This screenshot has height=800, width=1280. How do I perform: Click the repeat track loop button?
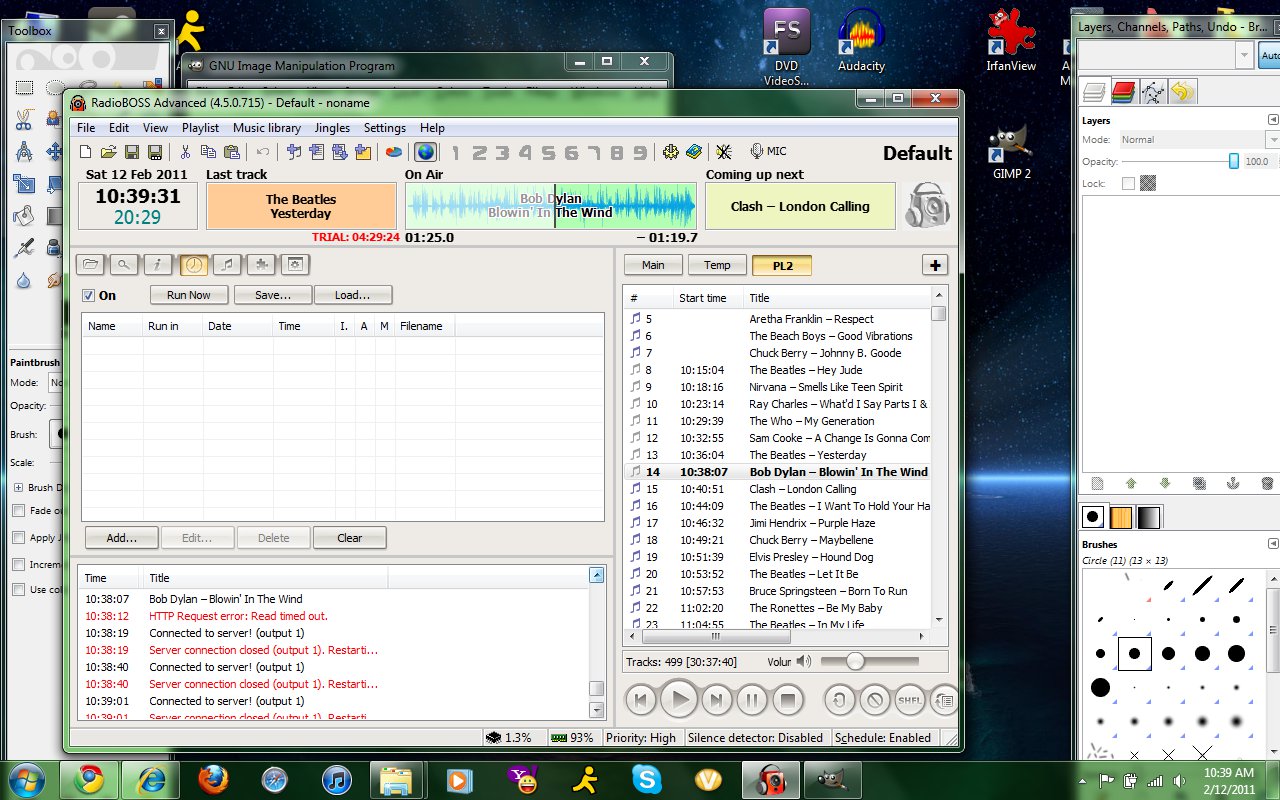pyautogui.click(x=839, y=700)
